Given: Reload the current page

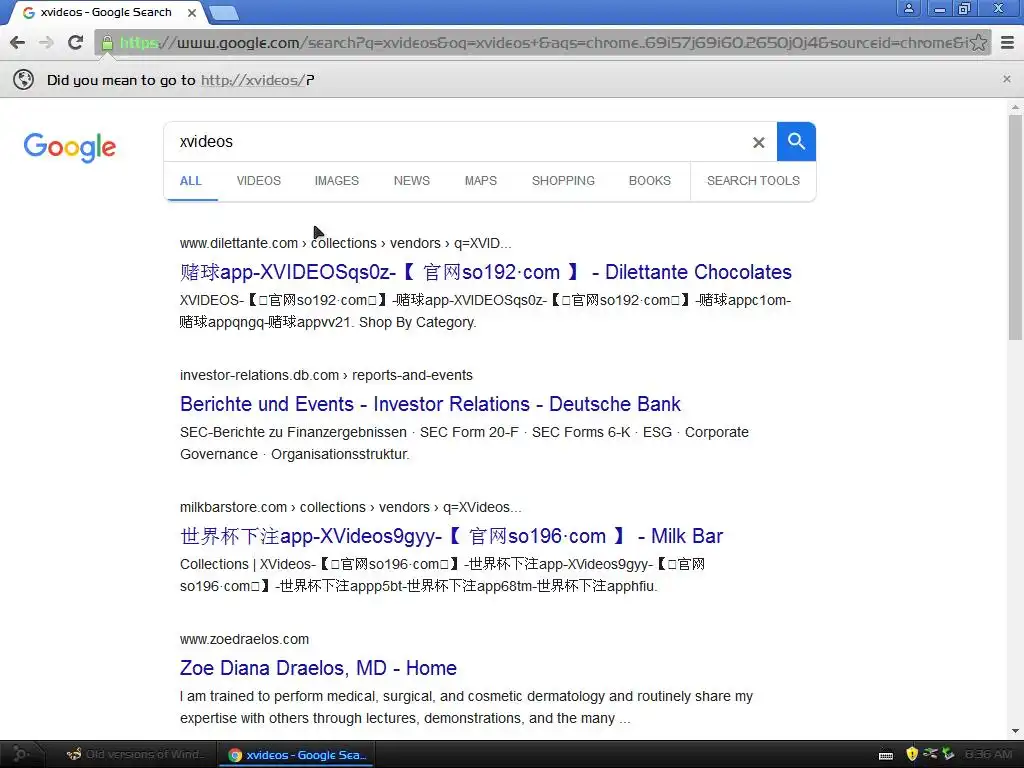Looking at the screenshot, I should (76, 42).
